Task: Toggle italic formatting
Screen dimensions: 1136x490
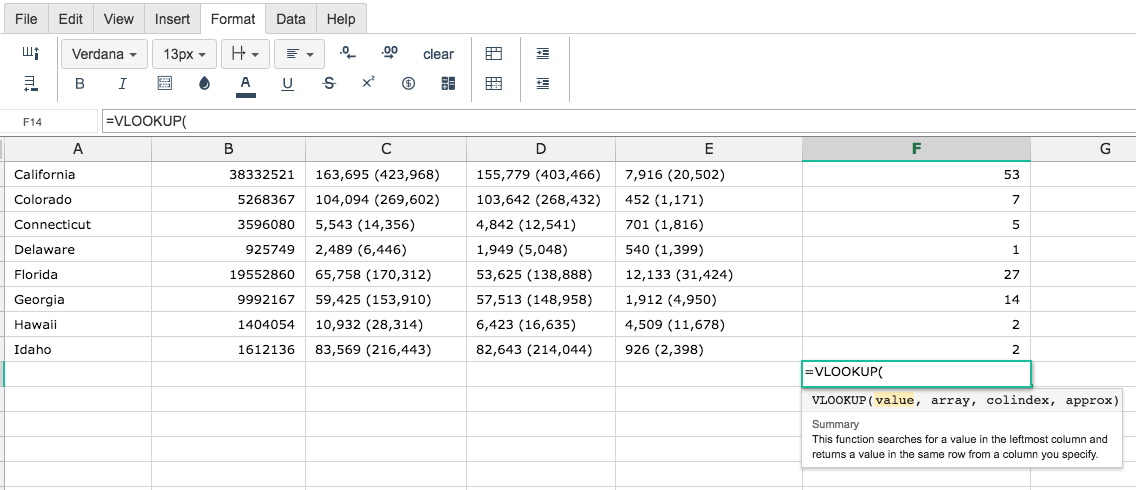Action: tap(122, 84)
